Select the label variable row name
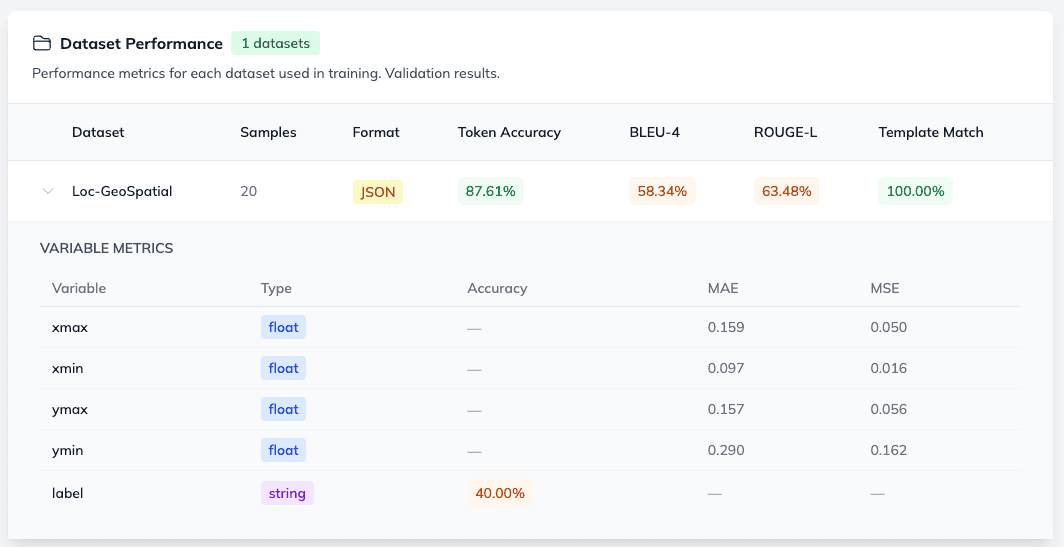The width and height of the screenshot is (1064, 547). pos(67,493)
